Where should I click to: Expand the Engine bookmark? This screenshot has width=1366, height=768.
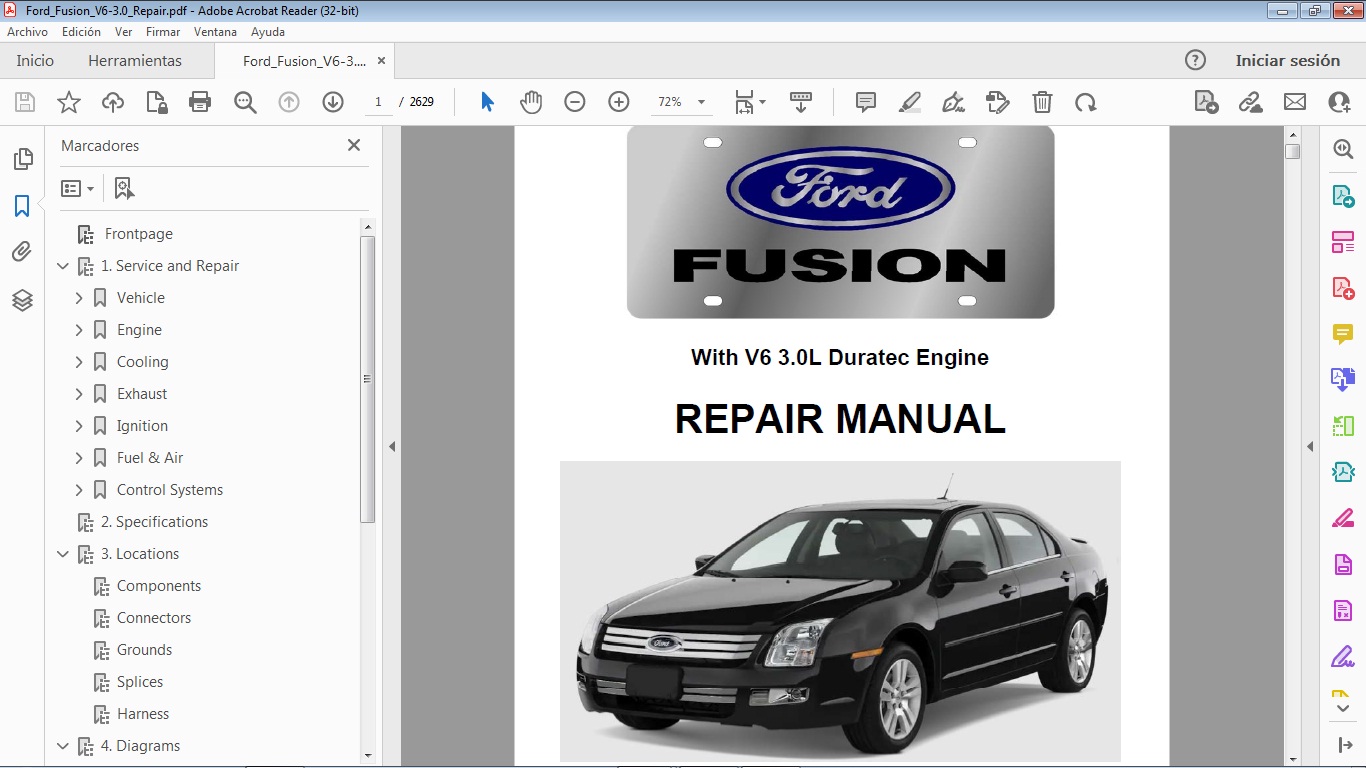(79, 329)
